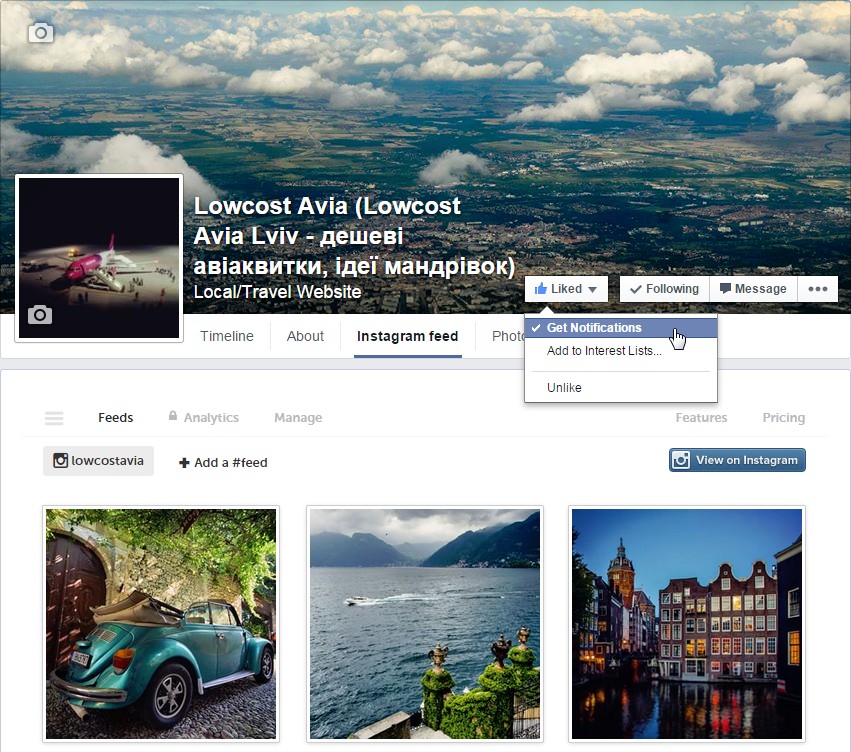Click View on Instagram button
Viewport: 851px width, 752px height.
point(737,460)
